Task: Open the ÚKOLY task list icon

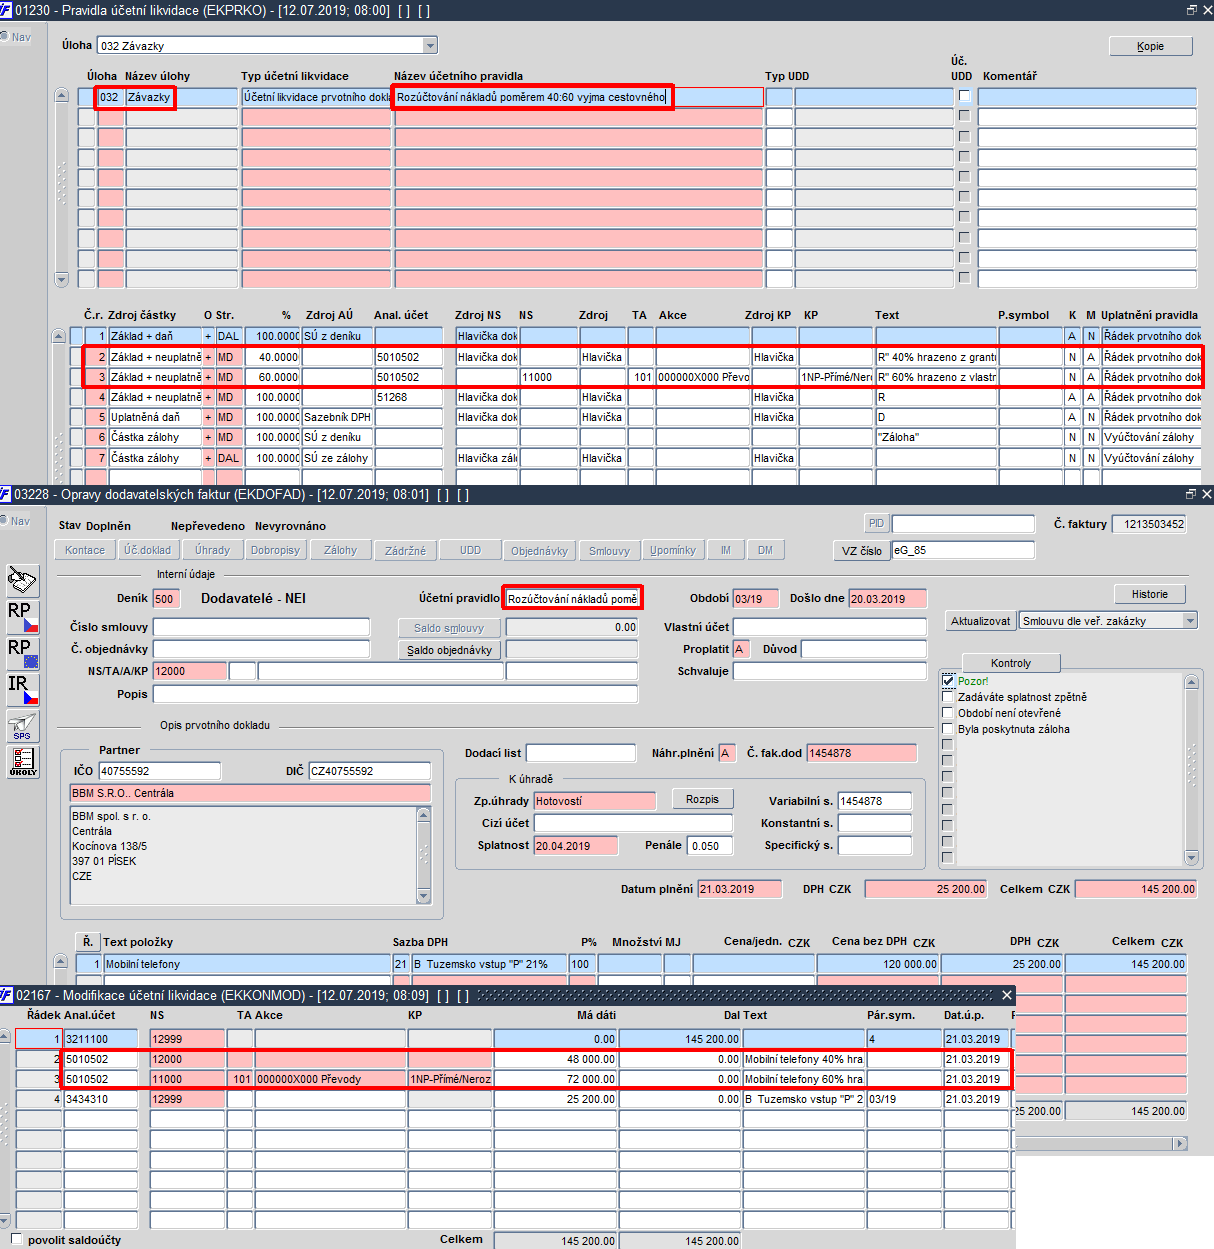Action: click(x=22, y=762)
